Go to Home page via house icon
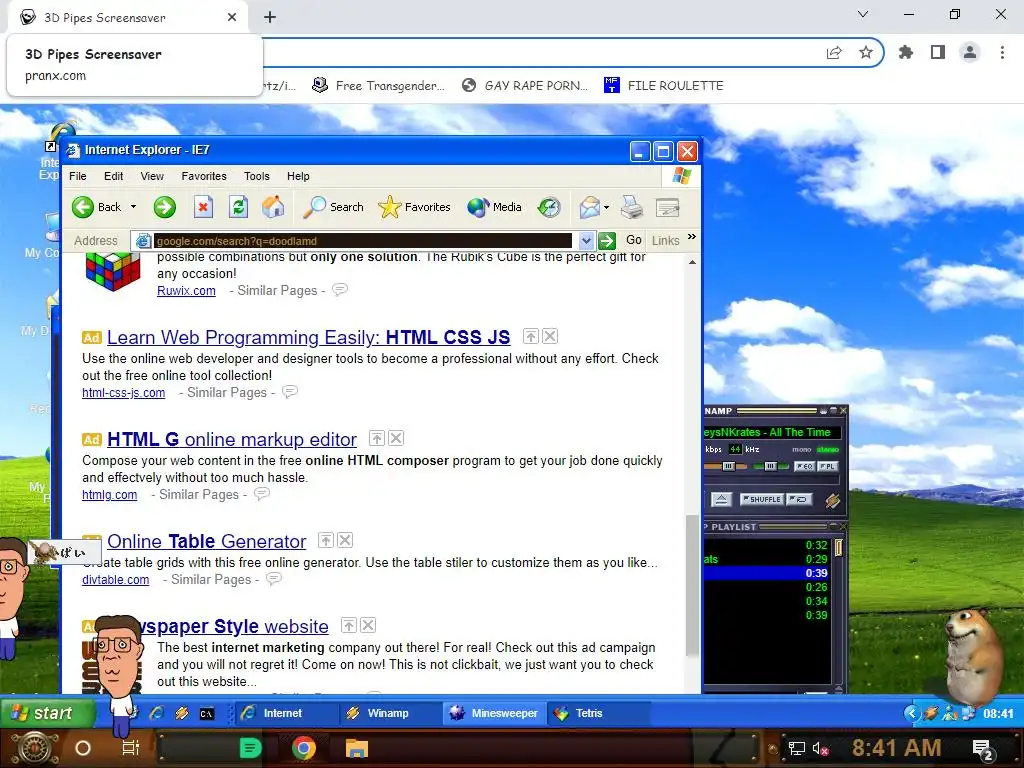Screen dimensions: 1024x768 (273, 207)
